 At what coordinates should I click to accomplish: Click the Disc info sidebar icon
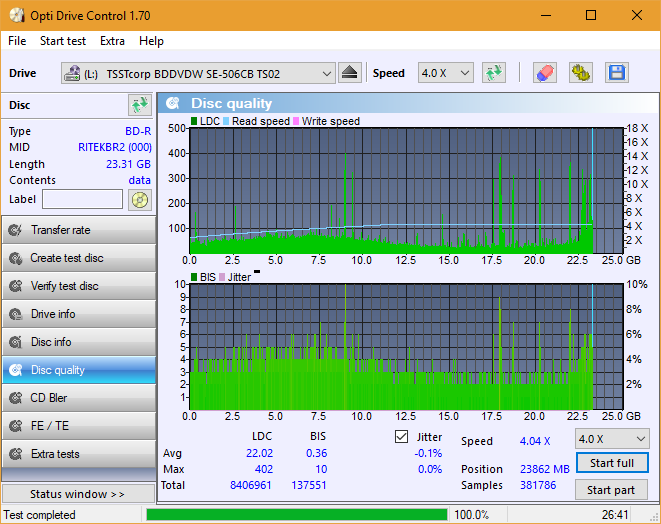[16, 342]
